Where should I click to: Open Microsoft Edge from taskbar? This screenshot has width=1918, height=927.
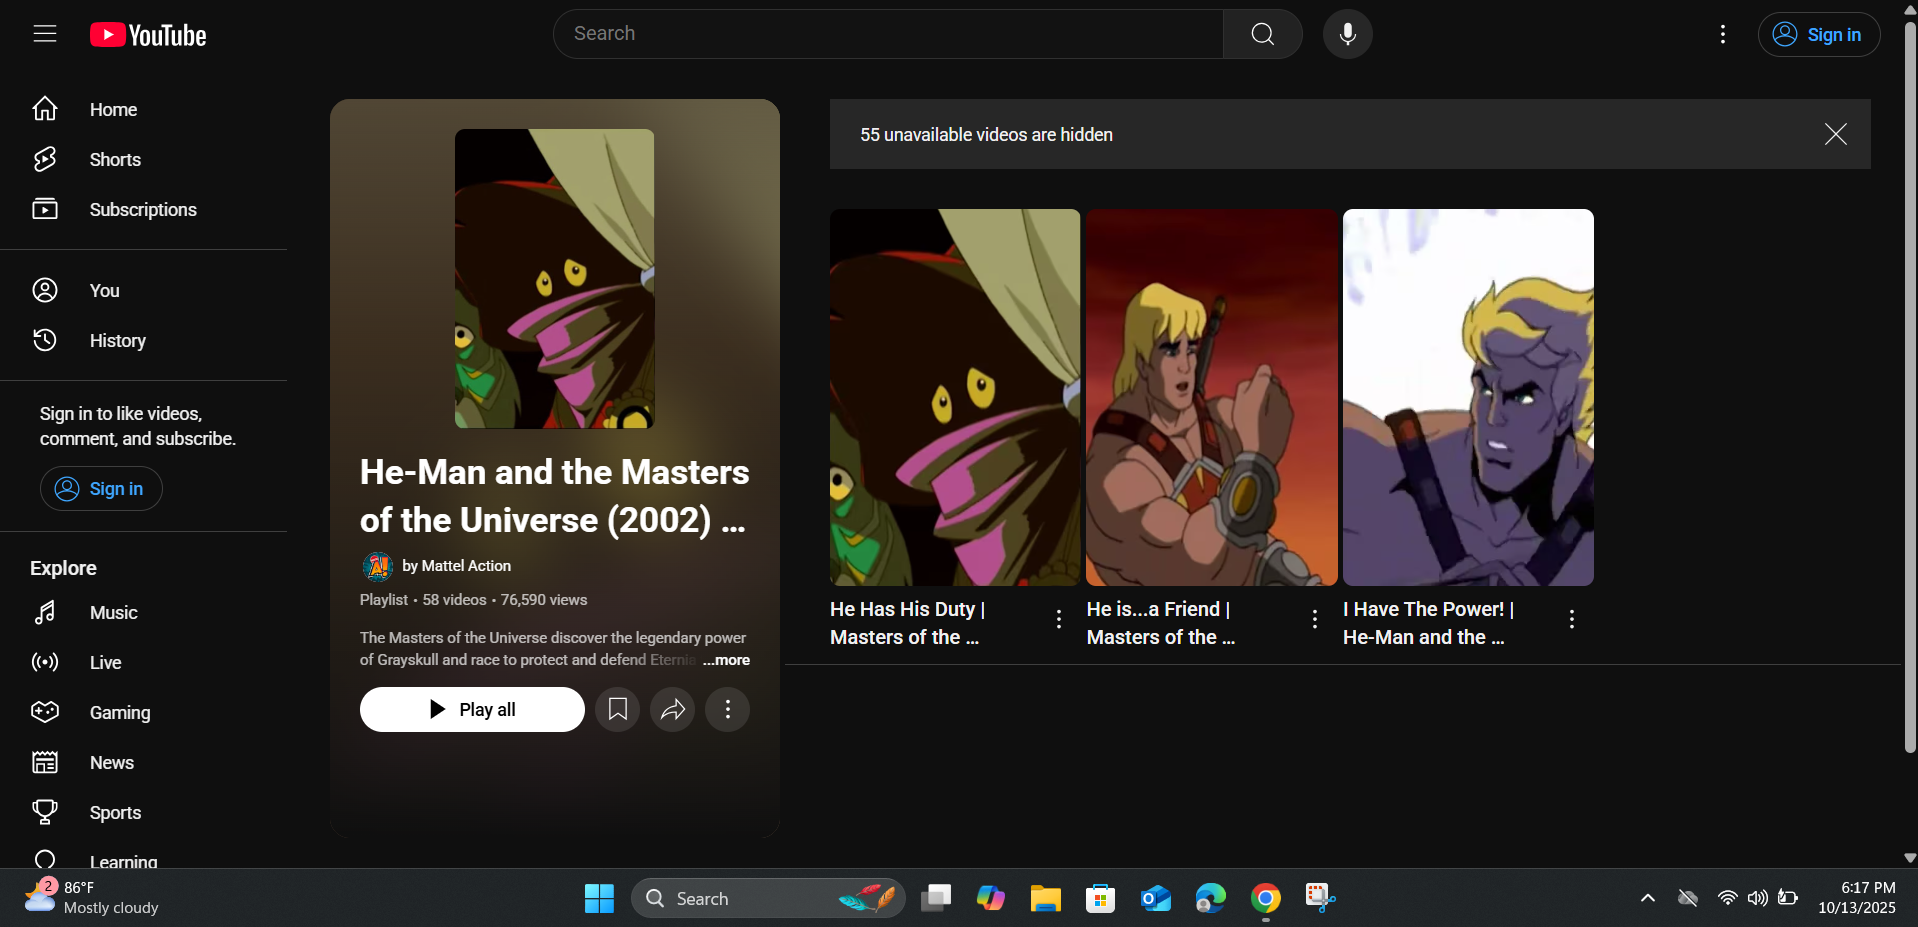point(1211,898)
